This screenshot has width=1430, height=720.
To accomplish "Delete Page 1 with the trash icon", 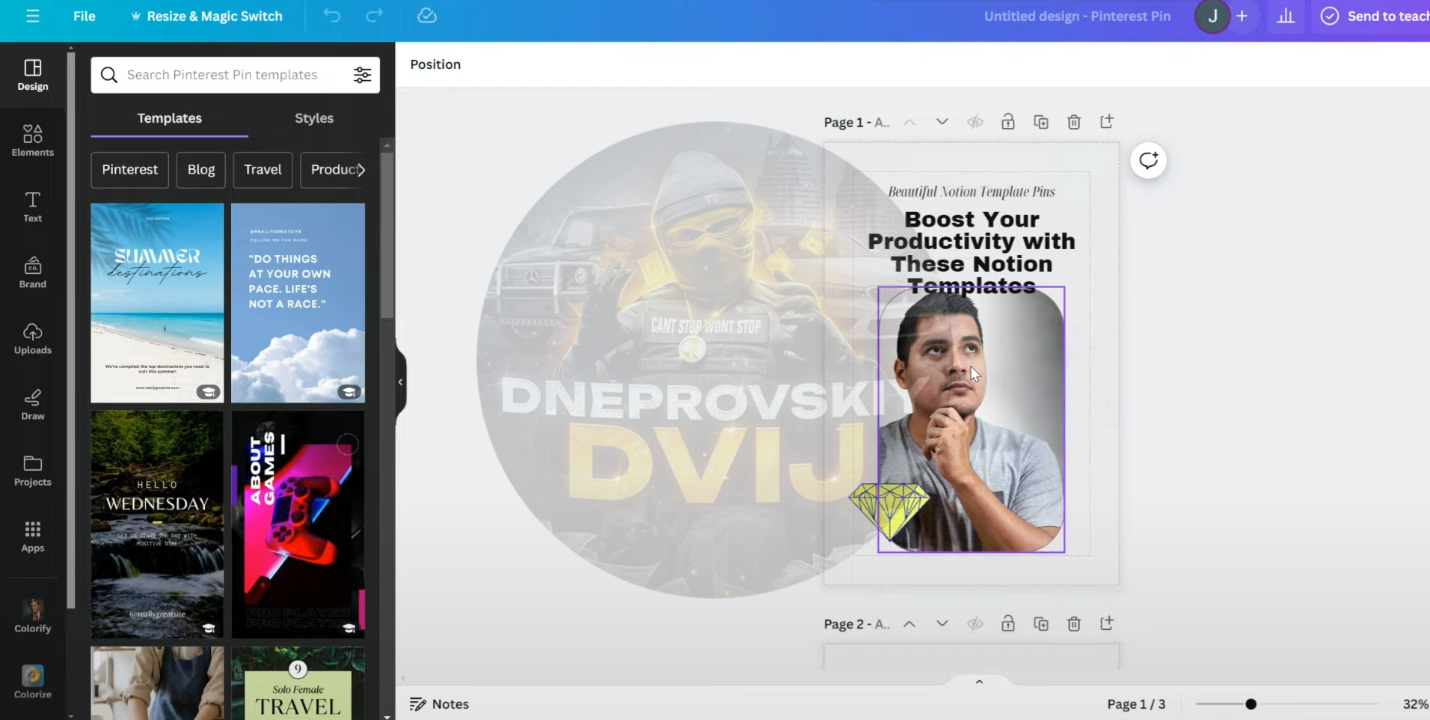I will 1074,122.
